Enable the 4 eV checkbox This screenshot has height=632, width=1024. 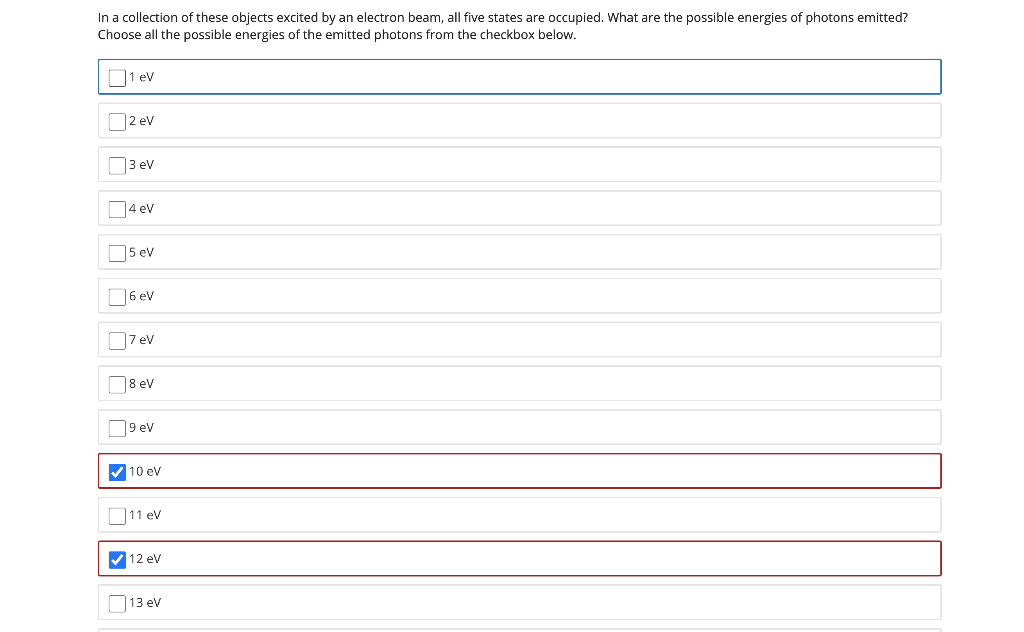click(x=117, y=209)
